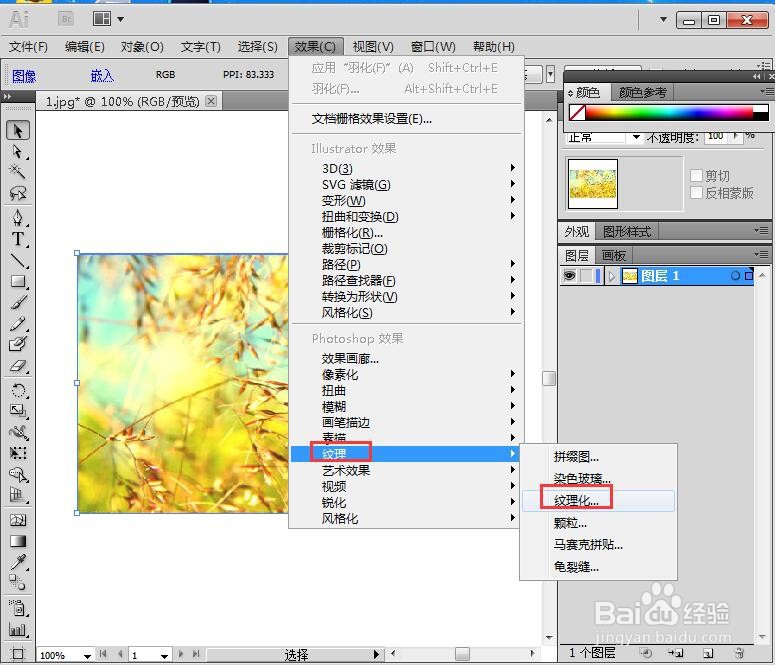Switch to 图形样式 tab
This screenshot has height=665, width=775.
point(626,231)
